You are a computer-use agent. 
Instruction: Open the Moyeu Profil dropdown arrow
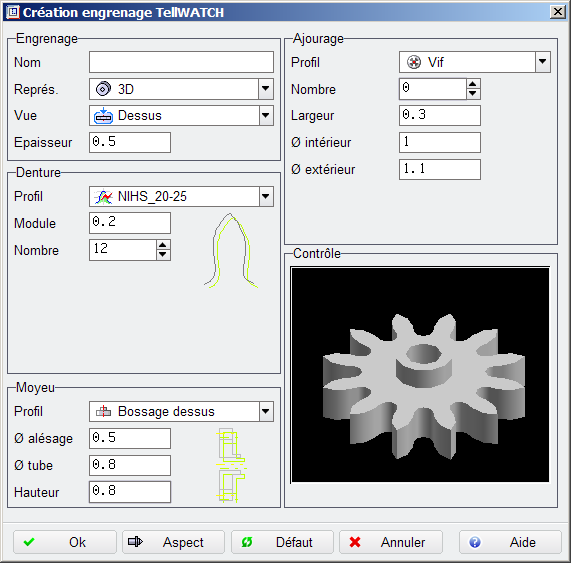click(x=266, y=412)
